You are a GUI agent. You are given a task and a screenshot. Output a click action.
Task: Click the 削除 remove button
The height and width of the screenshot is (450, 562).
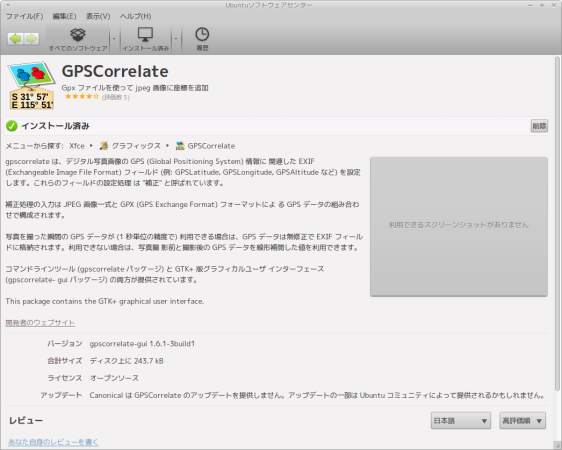(539, 126)
